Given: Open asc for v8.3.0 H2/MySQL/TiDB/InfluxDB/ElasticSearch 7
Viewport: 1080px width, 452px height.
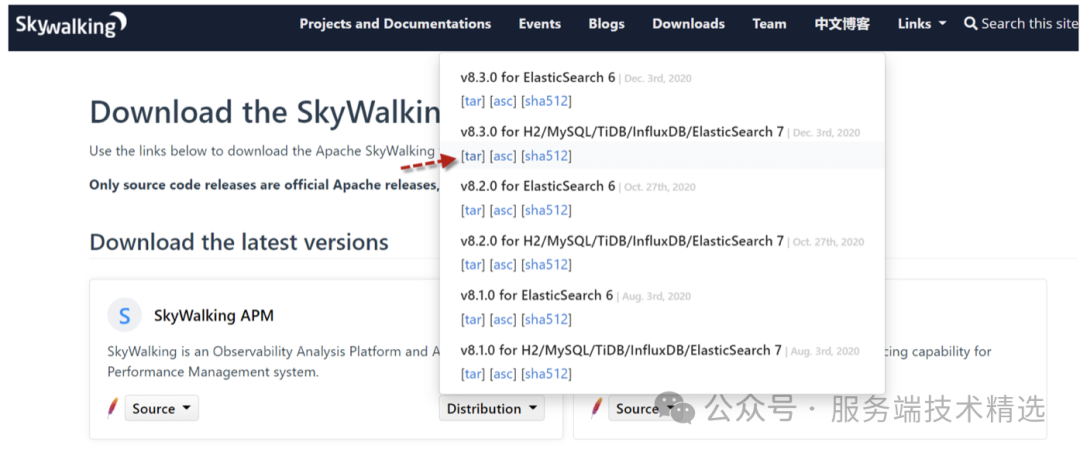Looking at the screenshot, I should (x=503, y=156).
